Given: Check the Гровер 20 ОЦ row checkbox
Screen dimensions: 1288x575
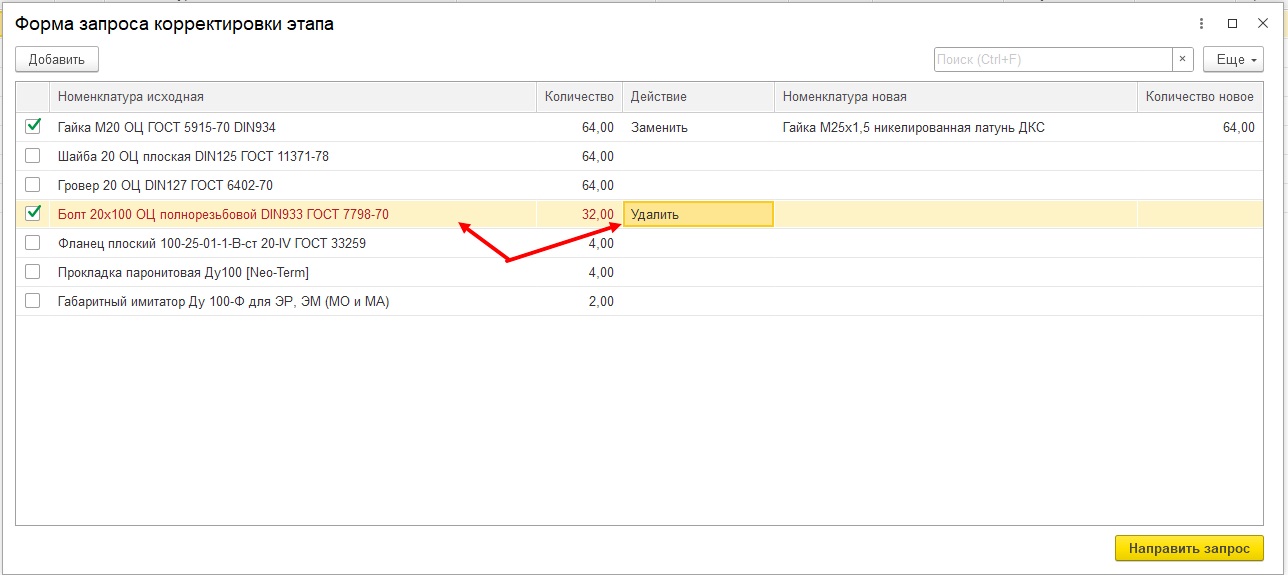Looking at the screenshot, I should click(33, 185).
